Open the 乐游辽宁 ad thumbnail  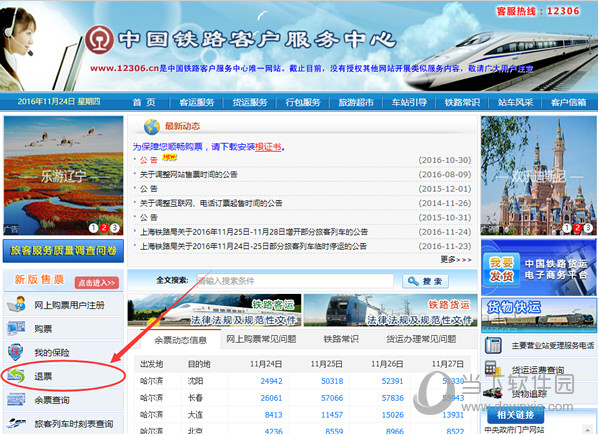[x=63, y=175]
